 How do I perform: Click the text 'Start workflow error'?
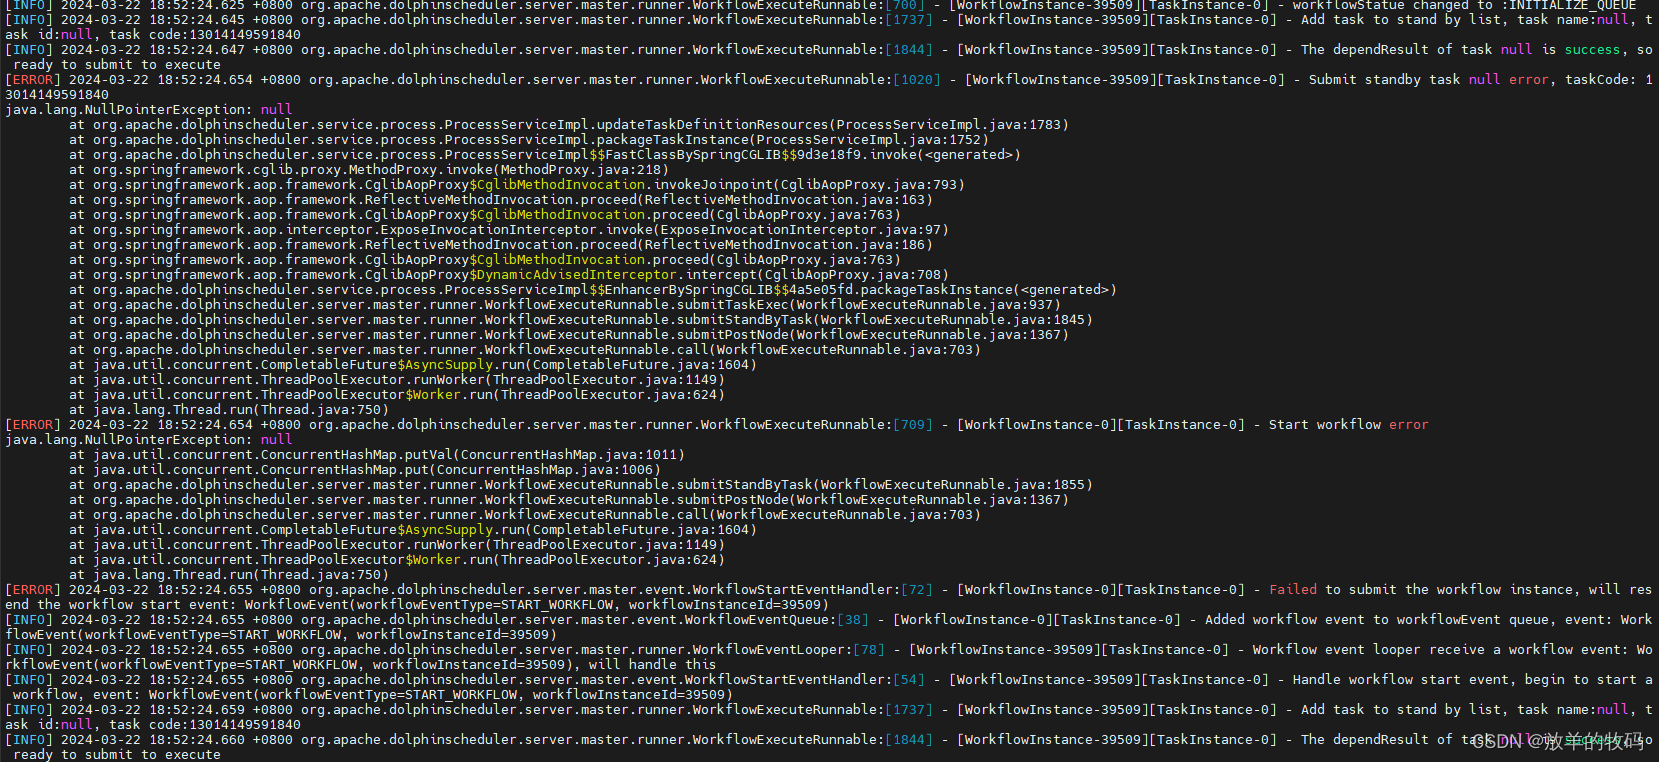pos(1349,424)
